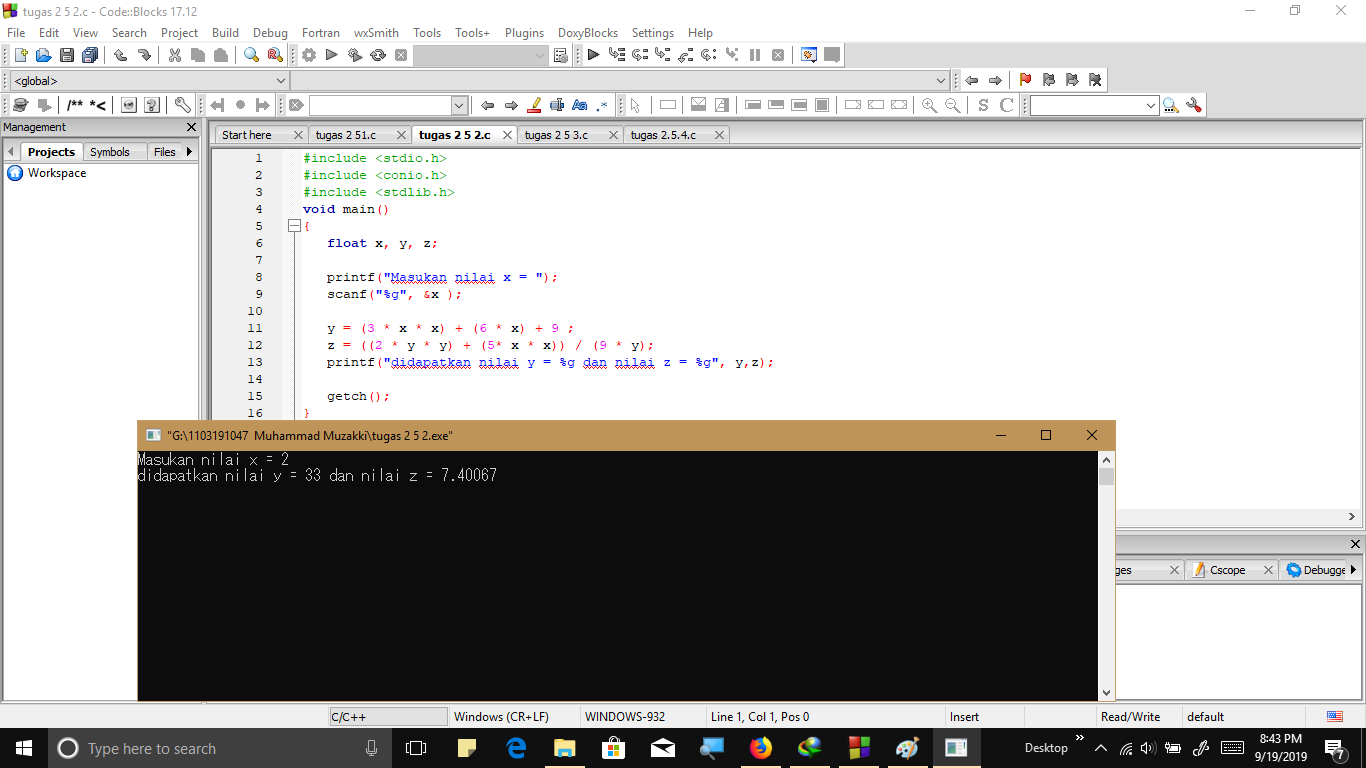
Task: Open the Find magnifier tool
Action: 252,55
